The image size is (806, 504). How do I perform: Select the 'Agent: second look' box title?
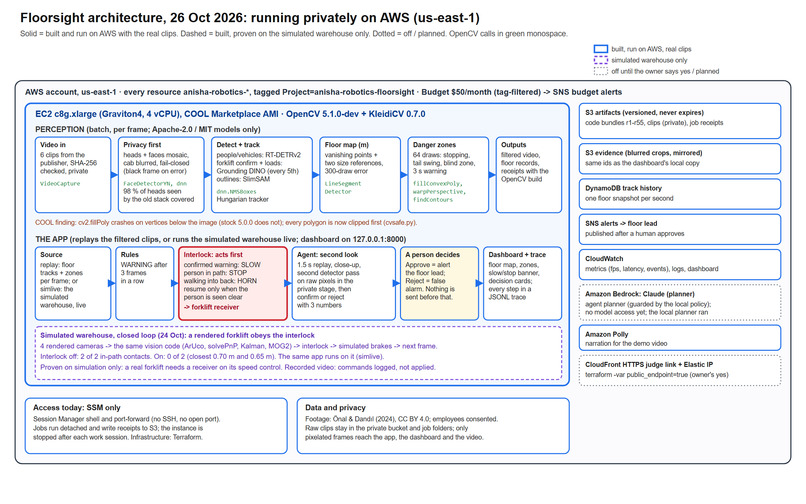click(x=327, y=255)
